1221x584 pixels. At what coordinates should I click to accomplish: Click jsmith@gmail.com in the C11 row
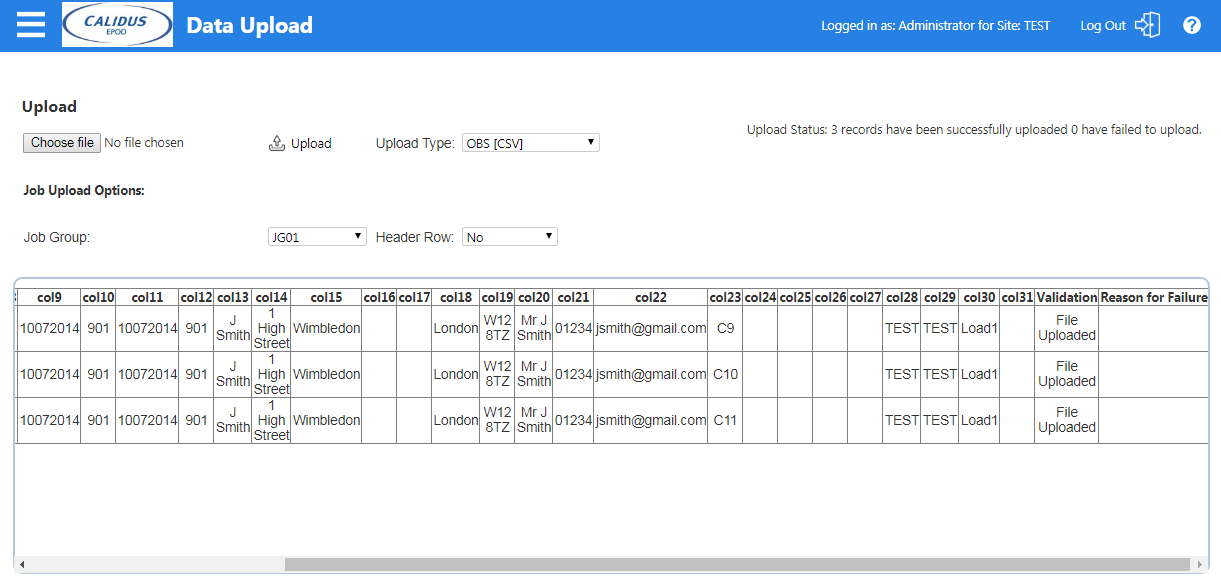point(651,420)
